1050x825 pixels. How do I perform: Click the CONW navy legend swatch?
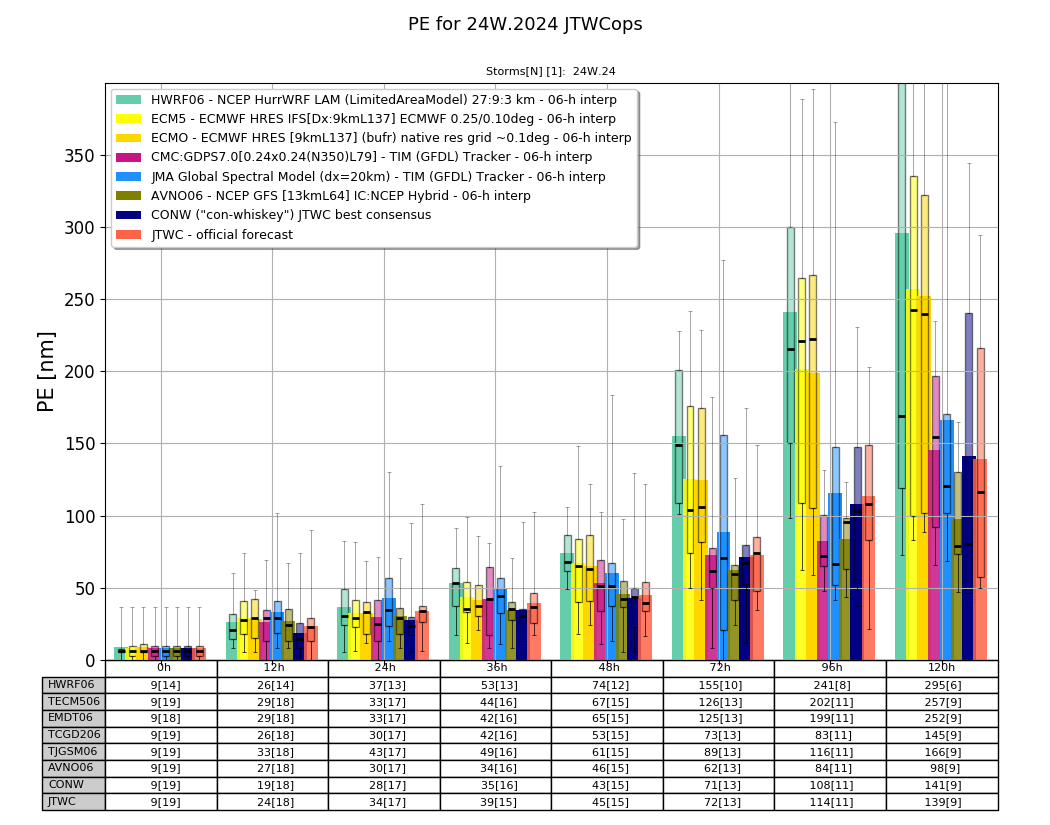click(129, 215)
